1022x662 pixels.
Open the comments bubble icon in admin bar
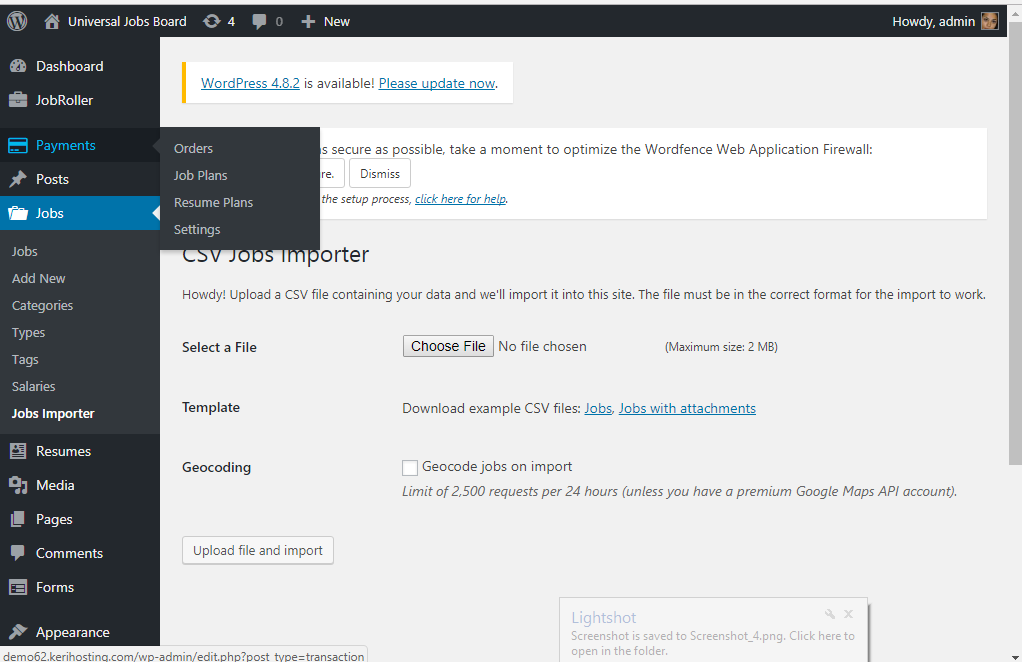click(259, 22)
